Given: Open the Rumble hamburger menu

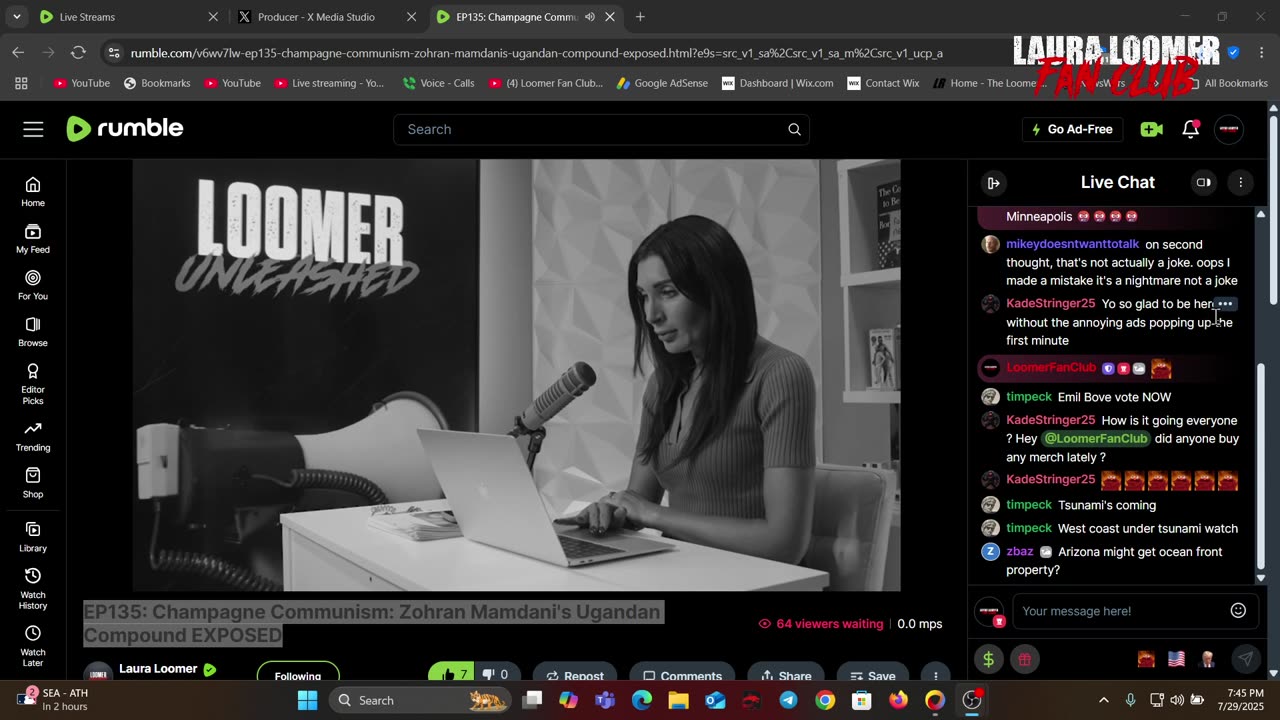Looking at the screenshot, I should (x=33, y=129).
